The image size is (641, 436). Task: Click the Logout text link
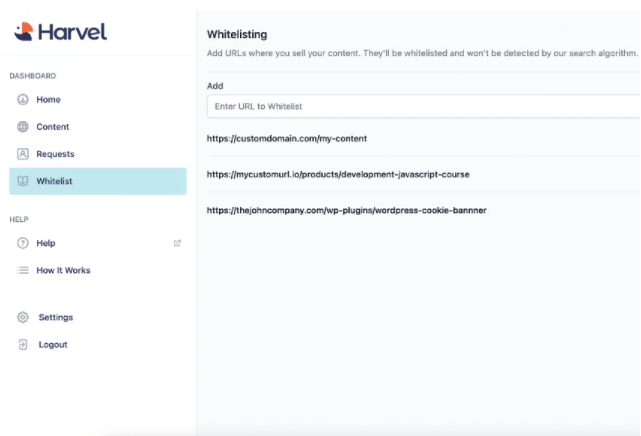click(x=53, y=344)
